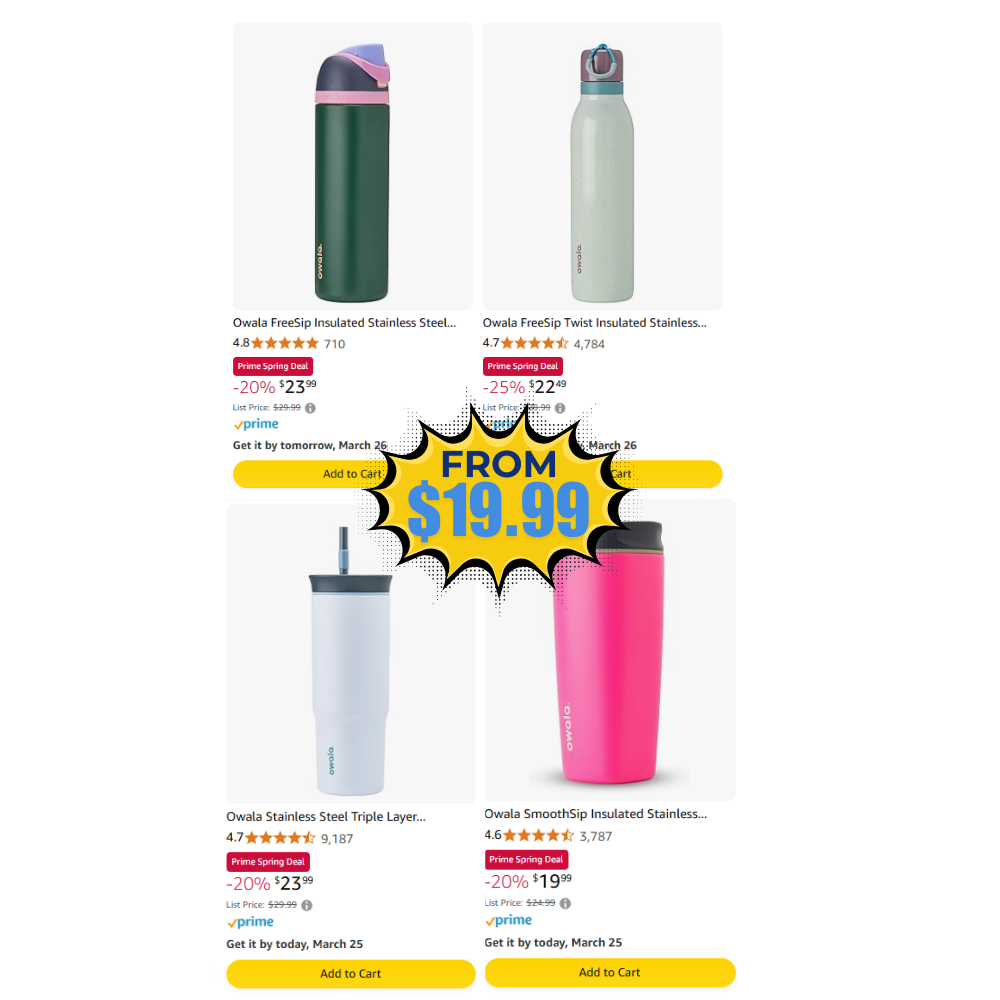This screenshot has height=1000, width=1000.
Task: View 9,187 reviews for Triple Layer tumbler
Action: [x=337, y=839]
